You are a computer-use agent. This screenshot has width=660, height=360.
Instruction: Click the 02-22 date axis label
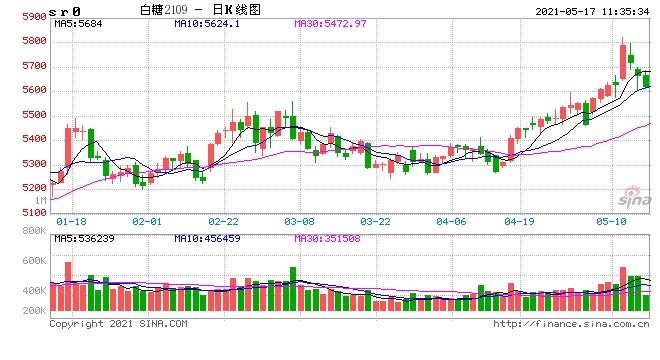(224, 221)
